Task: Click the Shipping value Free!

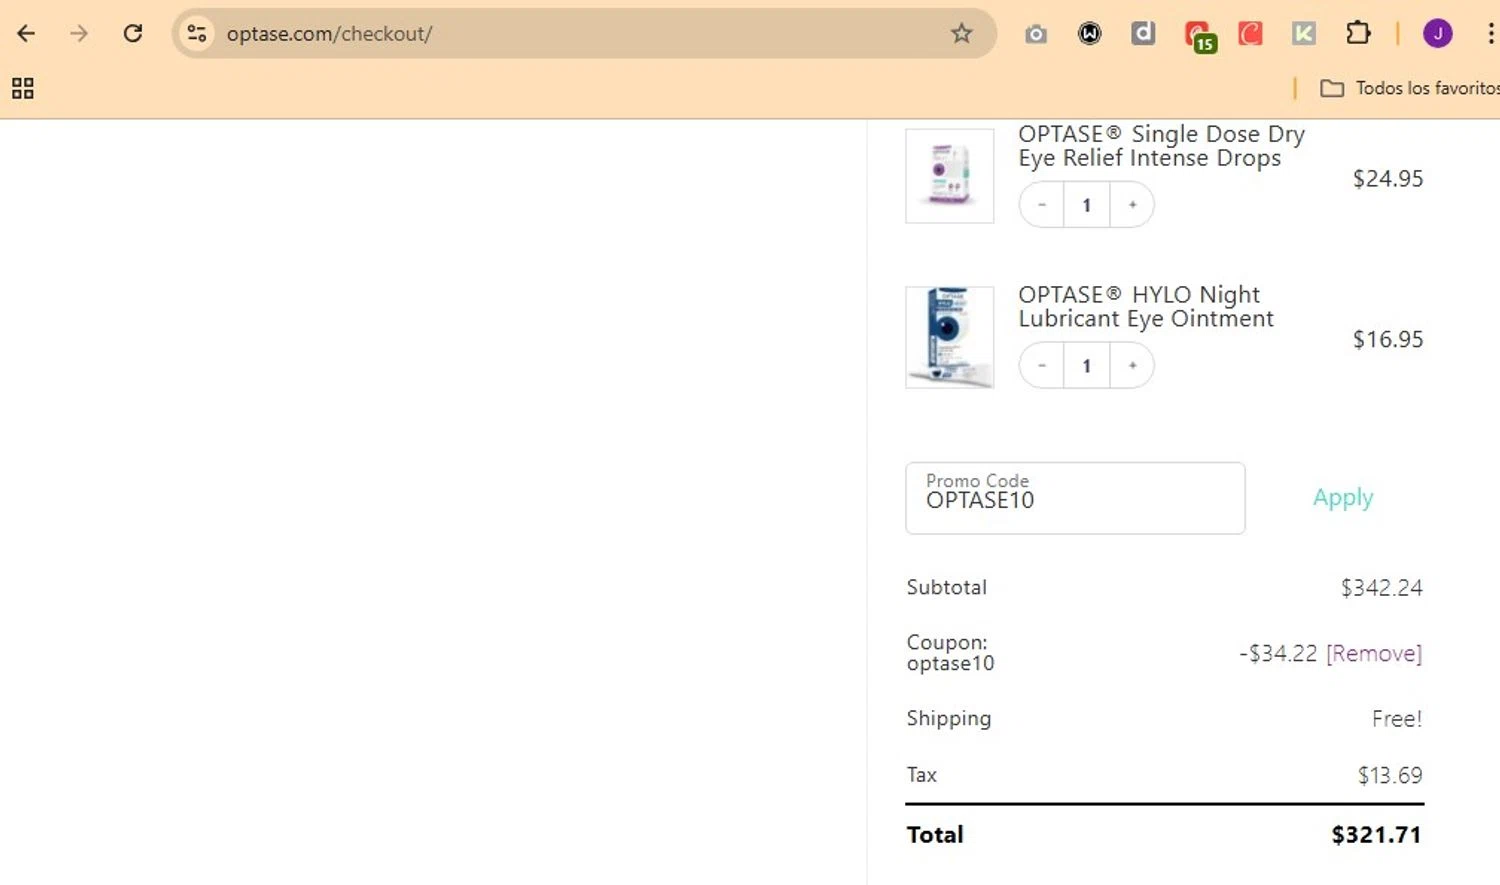Action: pyautogui.click(x=1397, y=719)
